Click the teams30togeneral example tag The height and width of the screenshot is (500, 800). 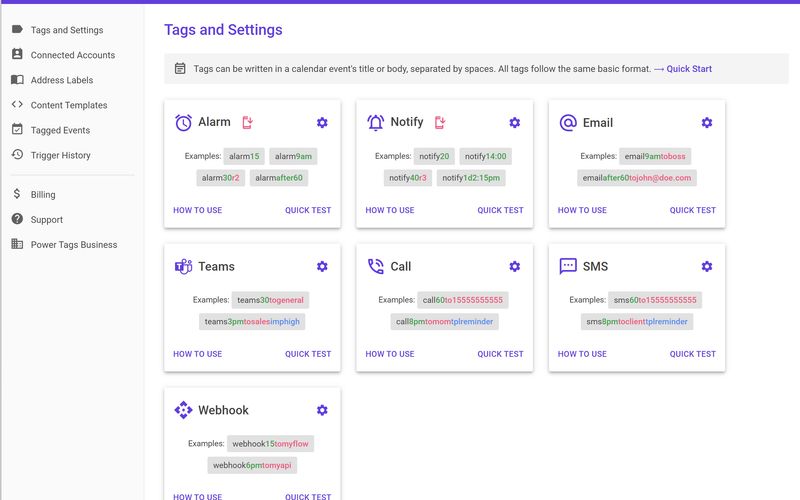[x=270, y=300]
